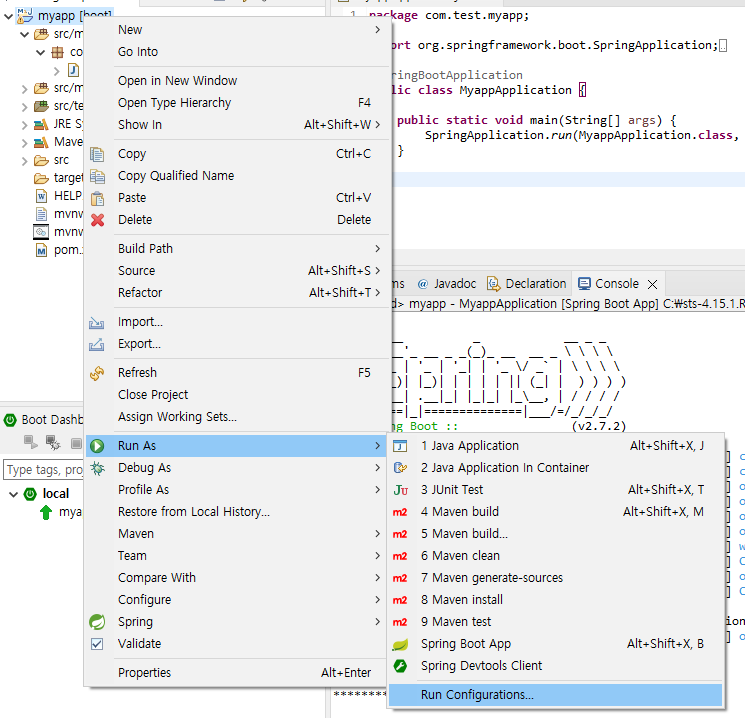Click the Console tab monitor icon
Screen dimensions: 745x718
tap(584, 284)
